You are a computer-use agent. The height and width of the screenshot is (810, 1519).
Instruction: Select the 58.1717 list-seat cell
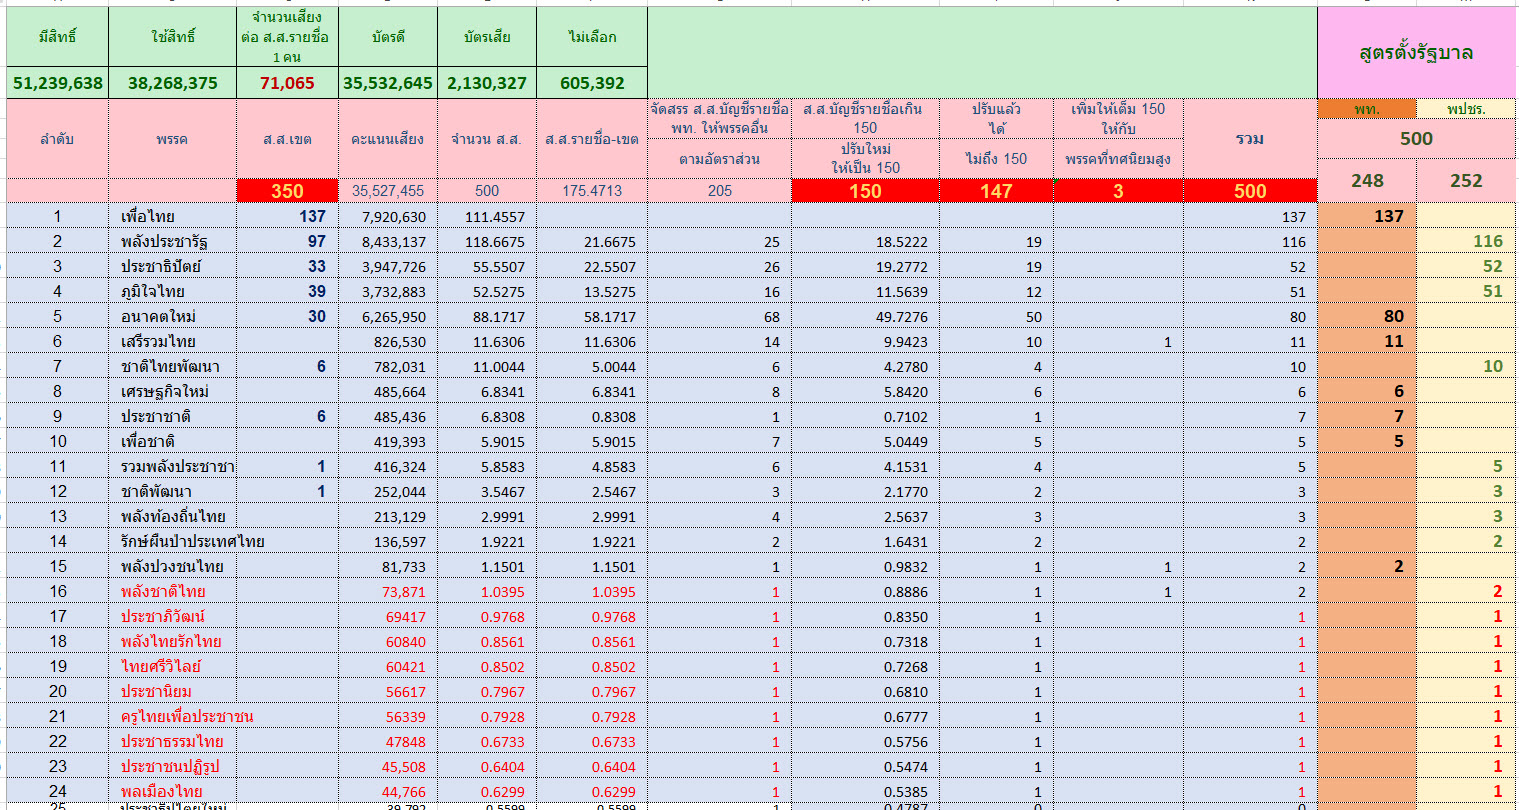pos(592,316)
